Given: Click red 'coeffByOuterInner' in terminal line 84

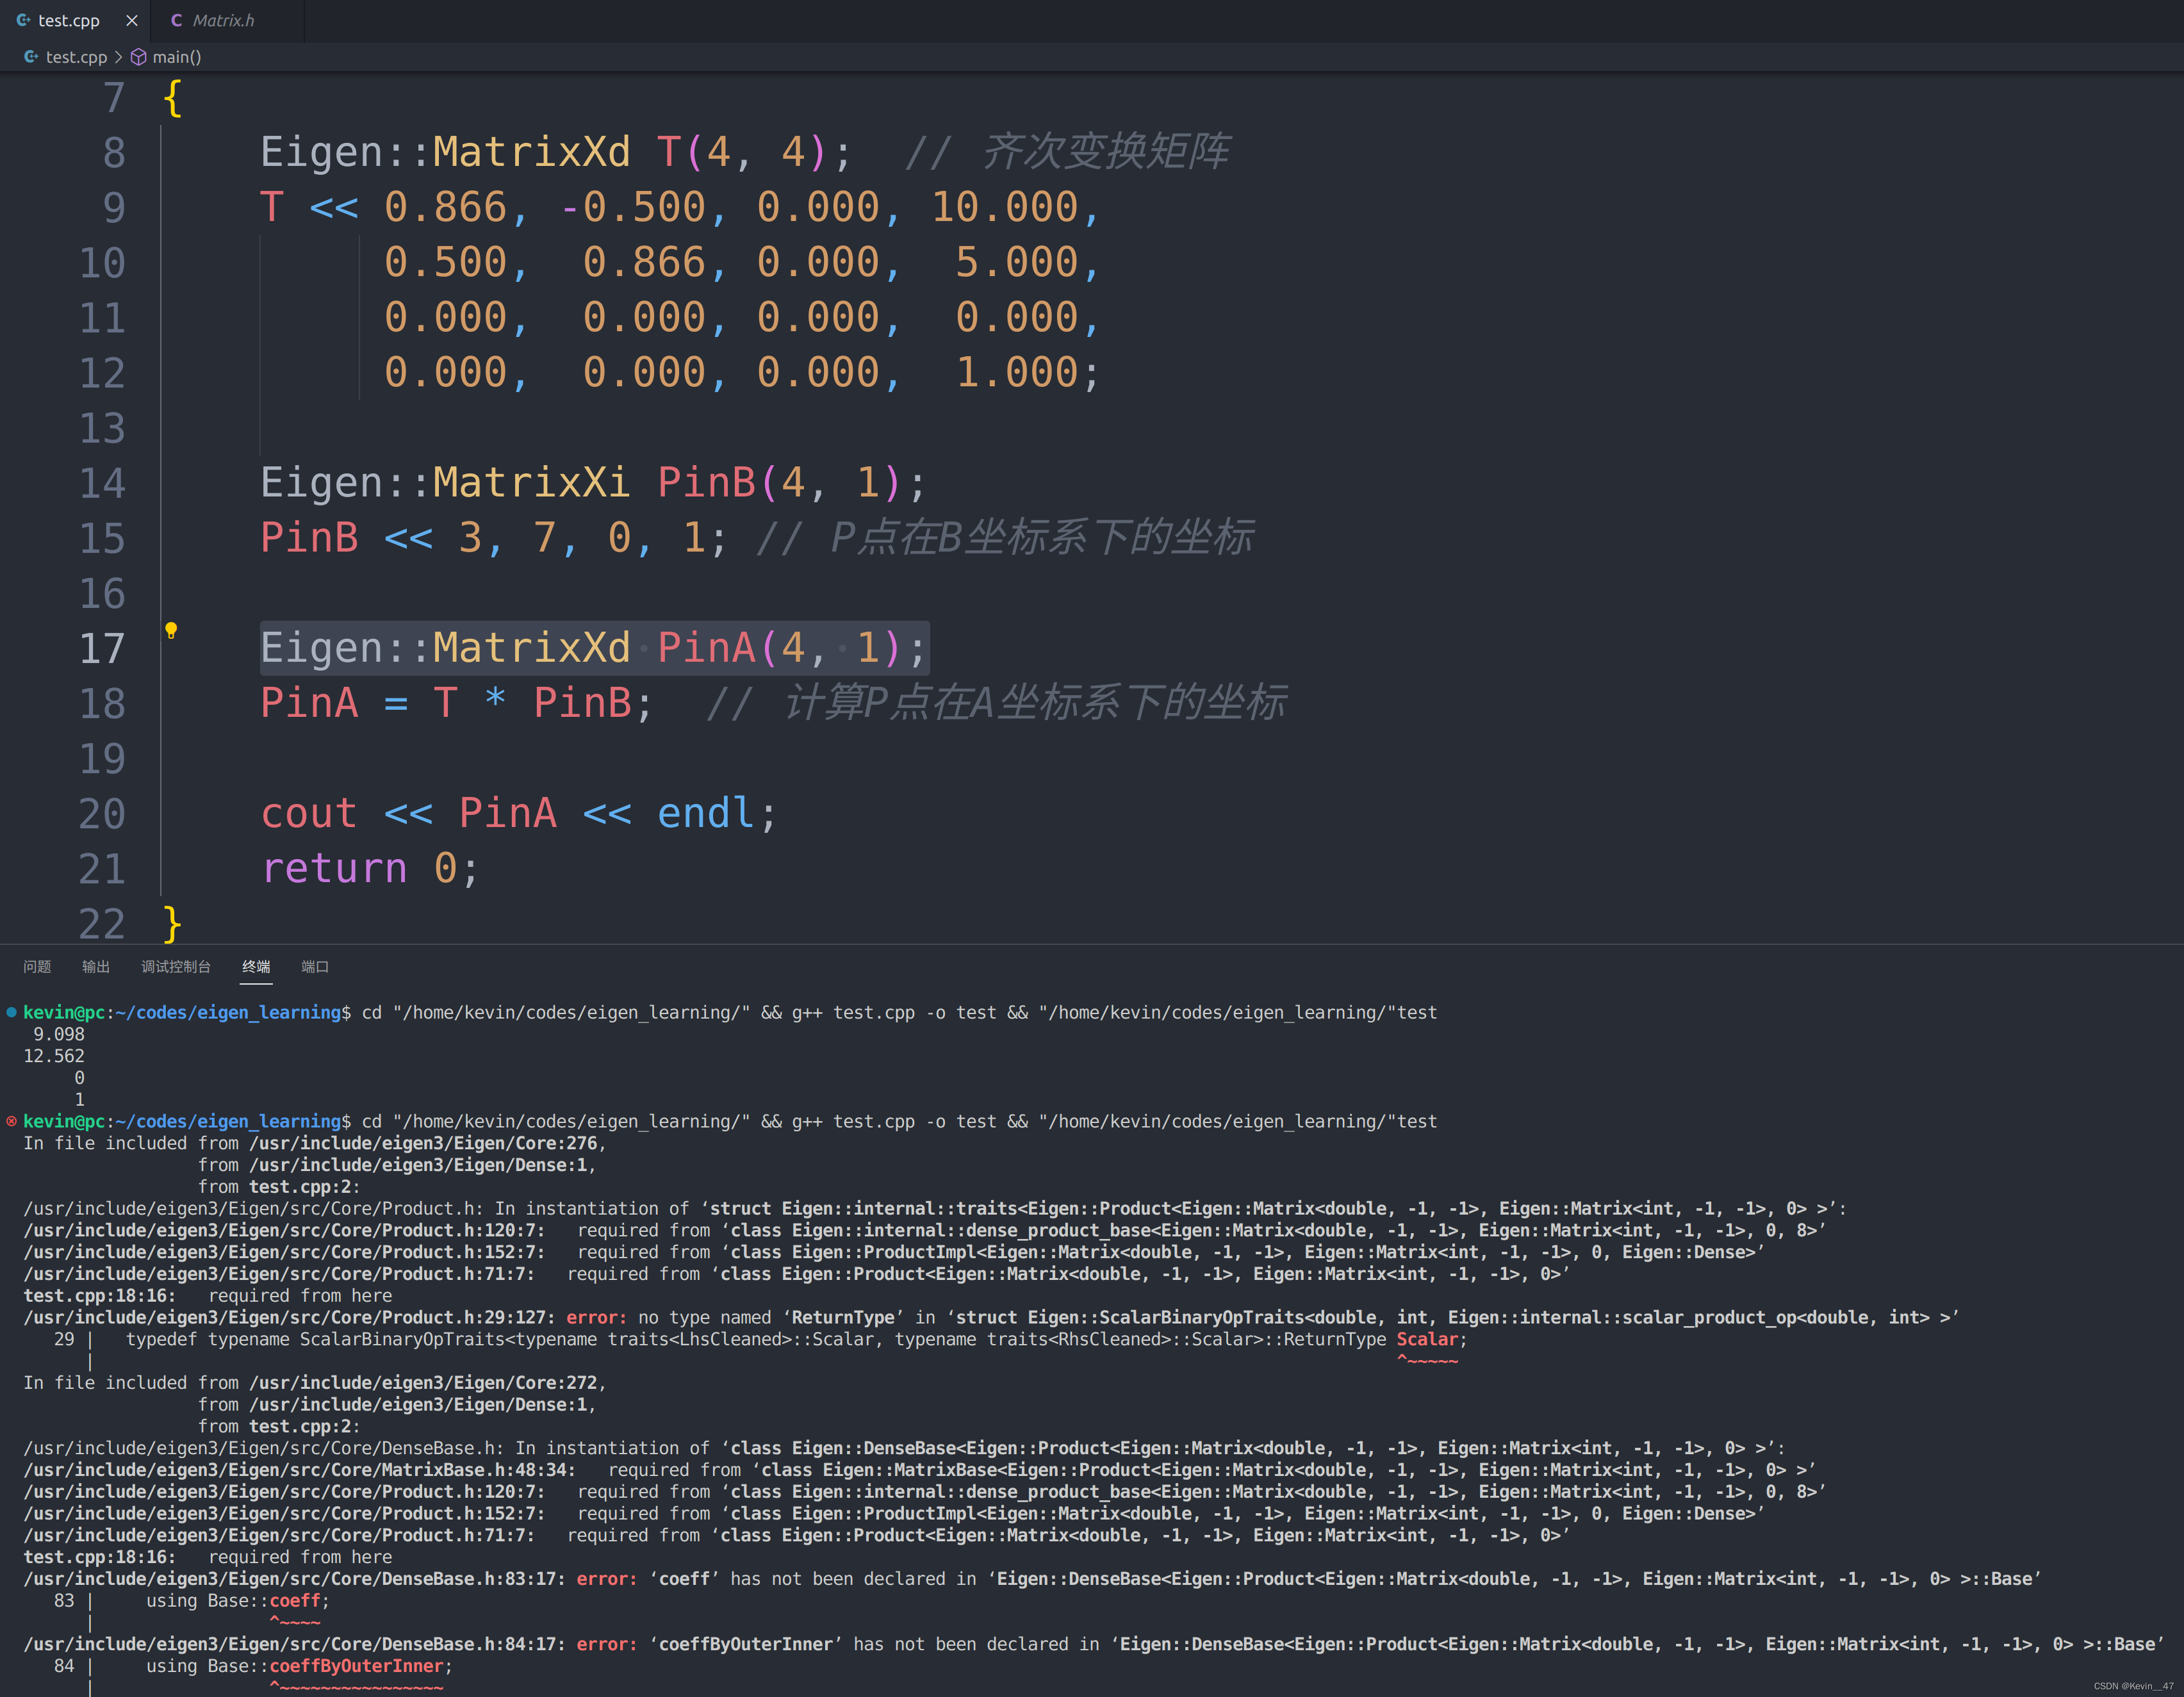Looking at the screenshot, I should tap(356, 1665).
